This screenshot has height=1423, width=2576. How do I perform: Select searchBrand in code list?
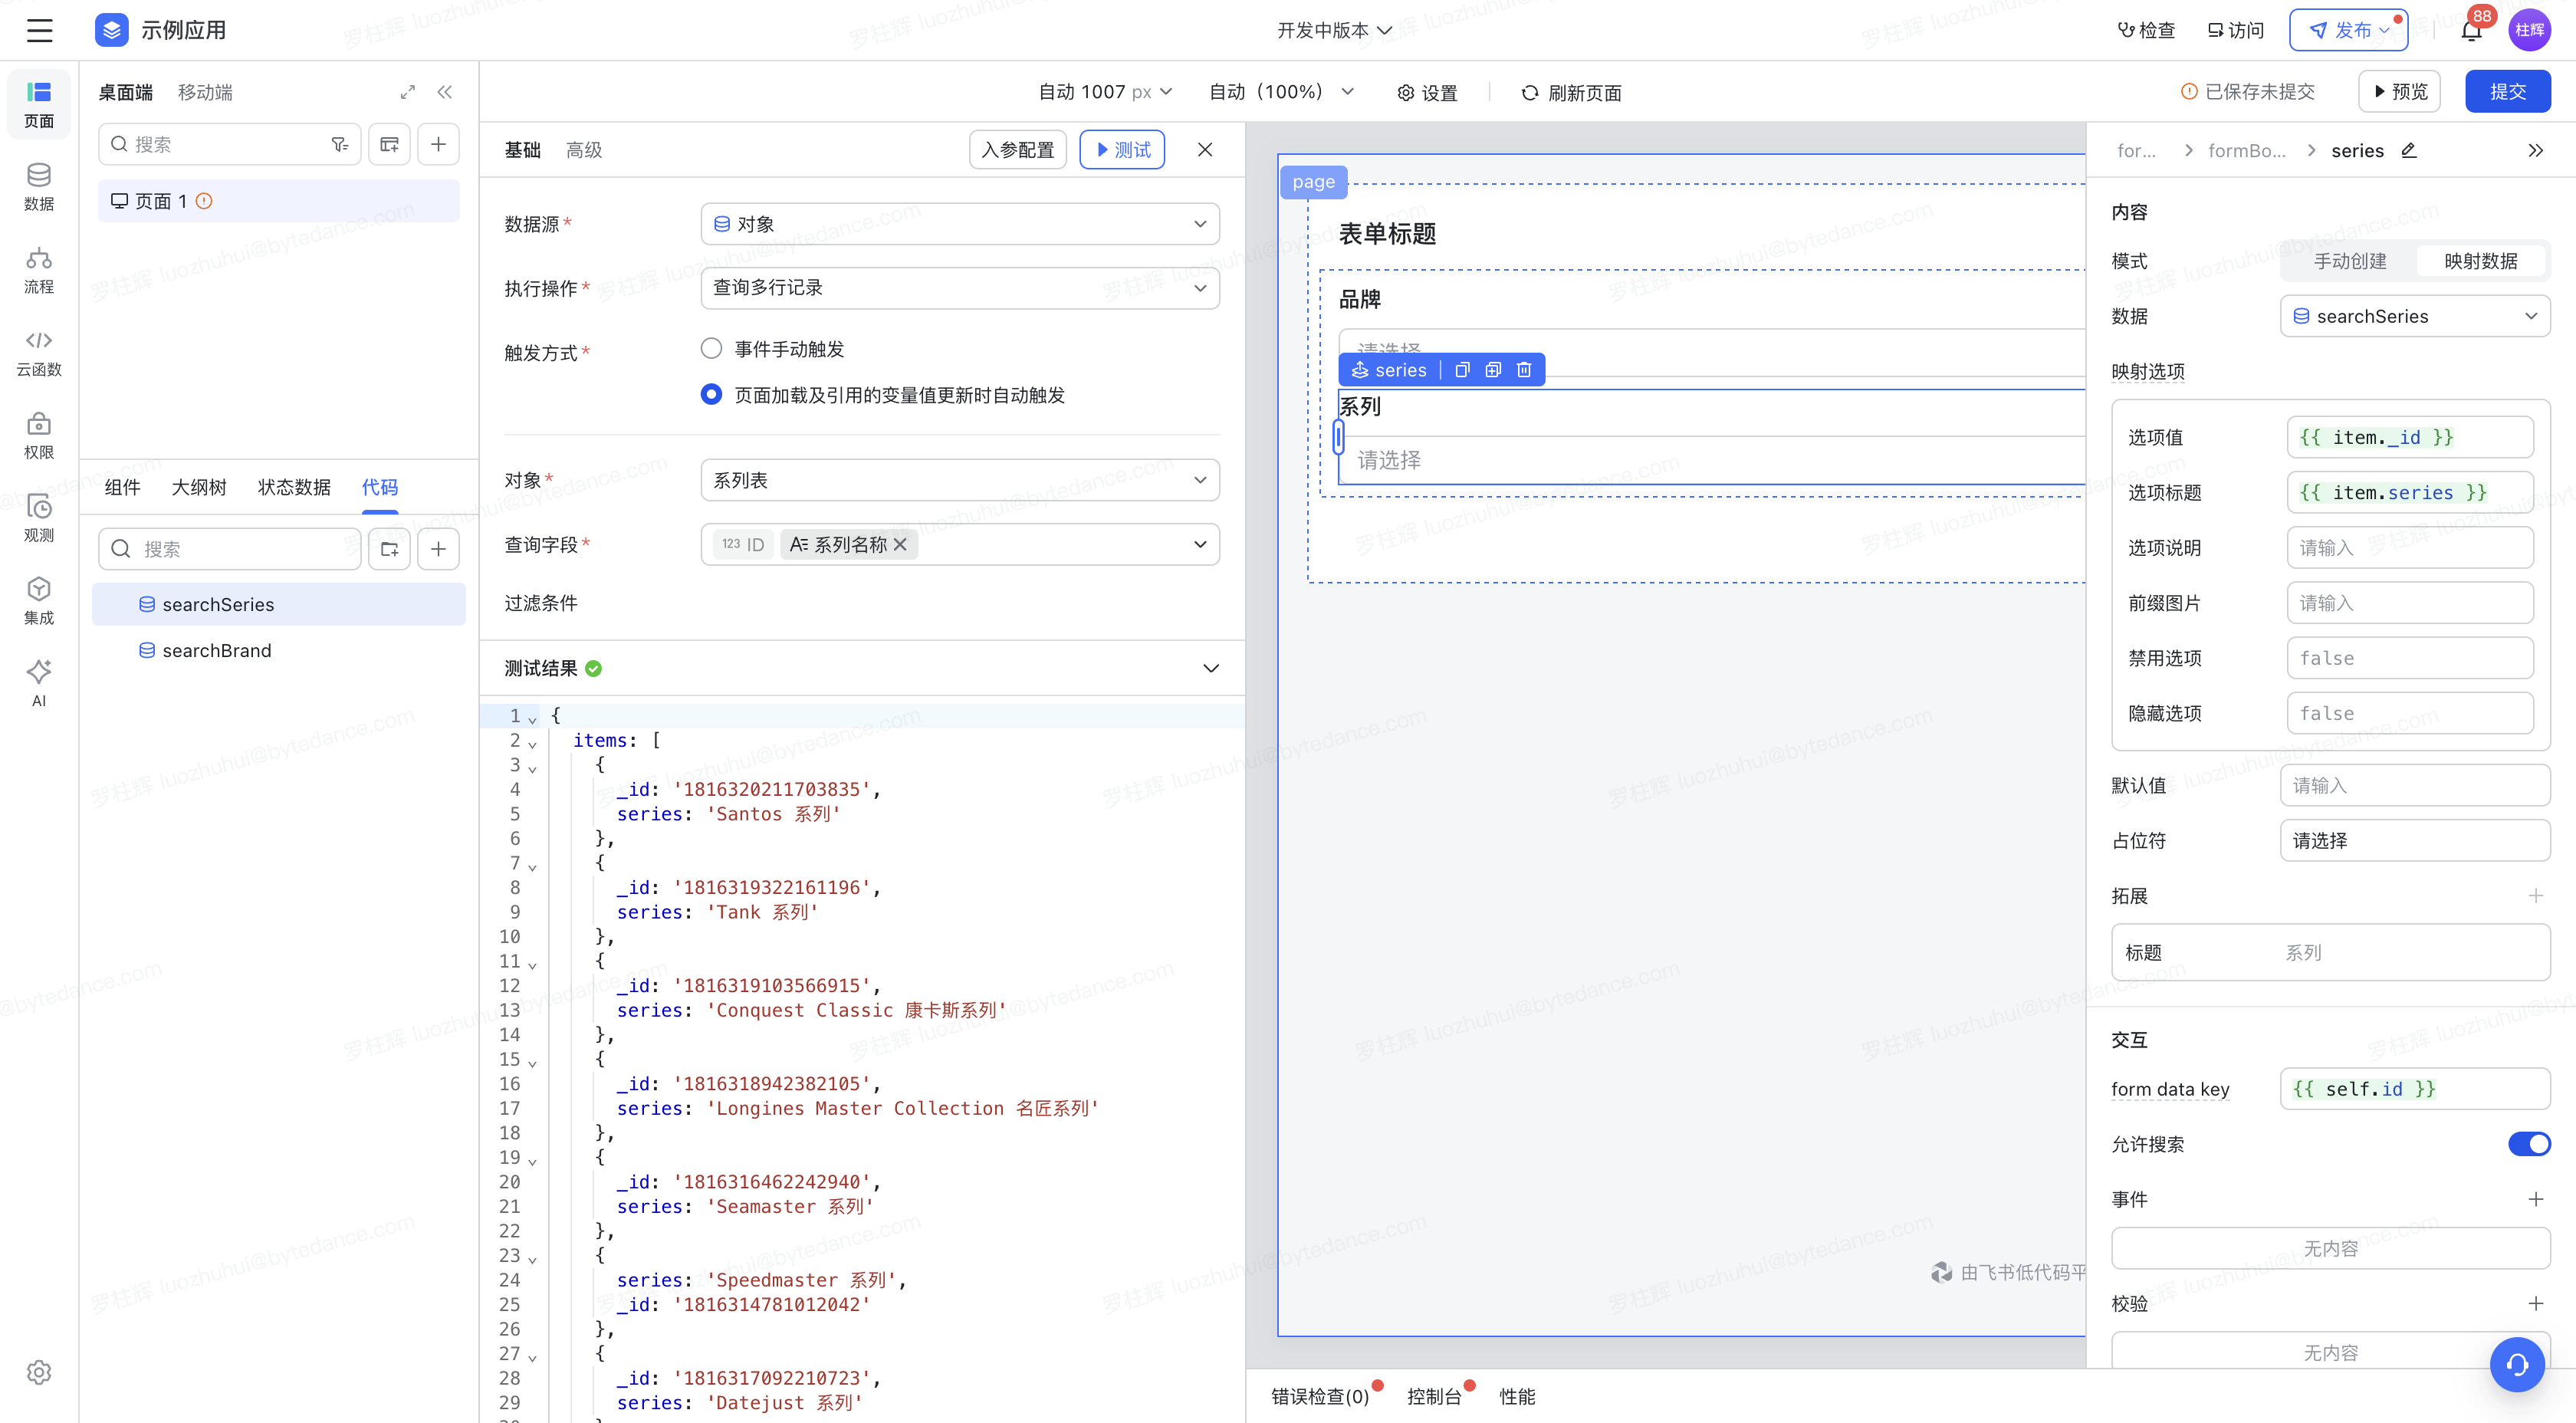pyautogui.click(x=279, y=651)
